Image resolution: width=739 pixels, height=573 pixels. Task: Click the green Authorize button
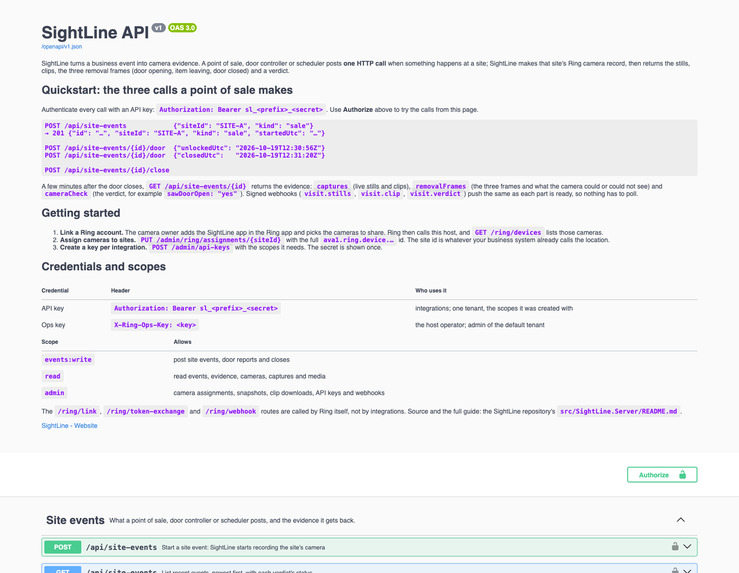(662, 475)
